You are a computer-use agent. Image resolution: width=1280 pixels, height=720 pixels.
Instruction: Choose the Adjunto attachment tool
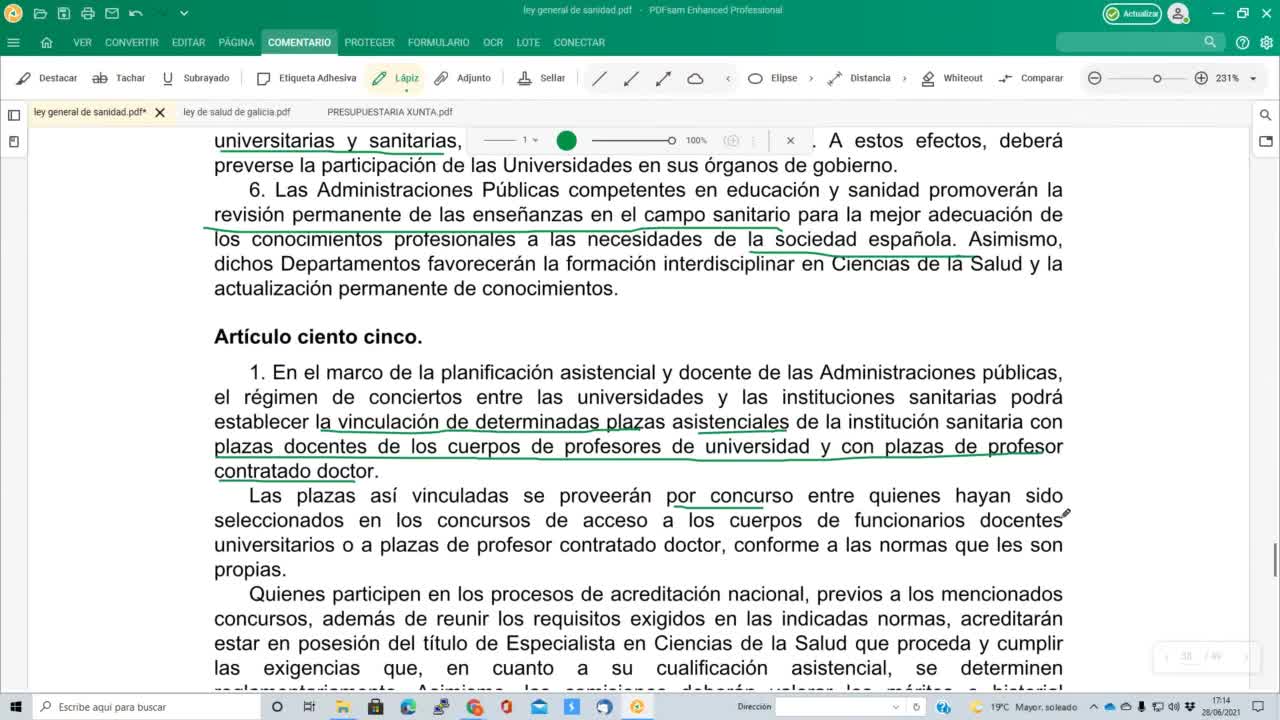coord(462,78)
